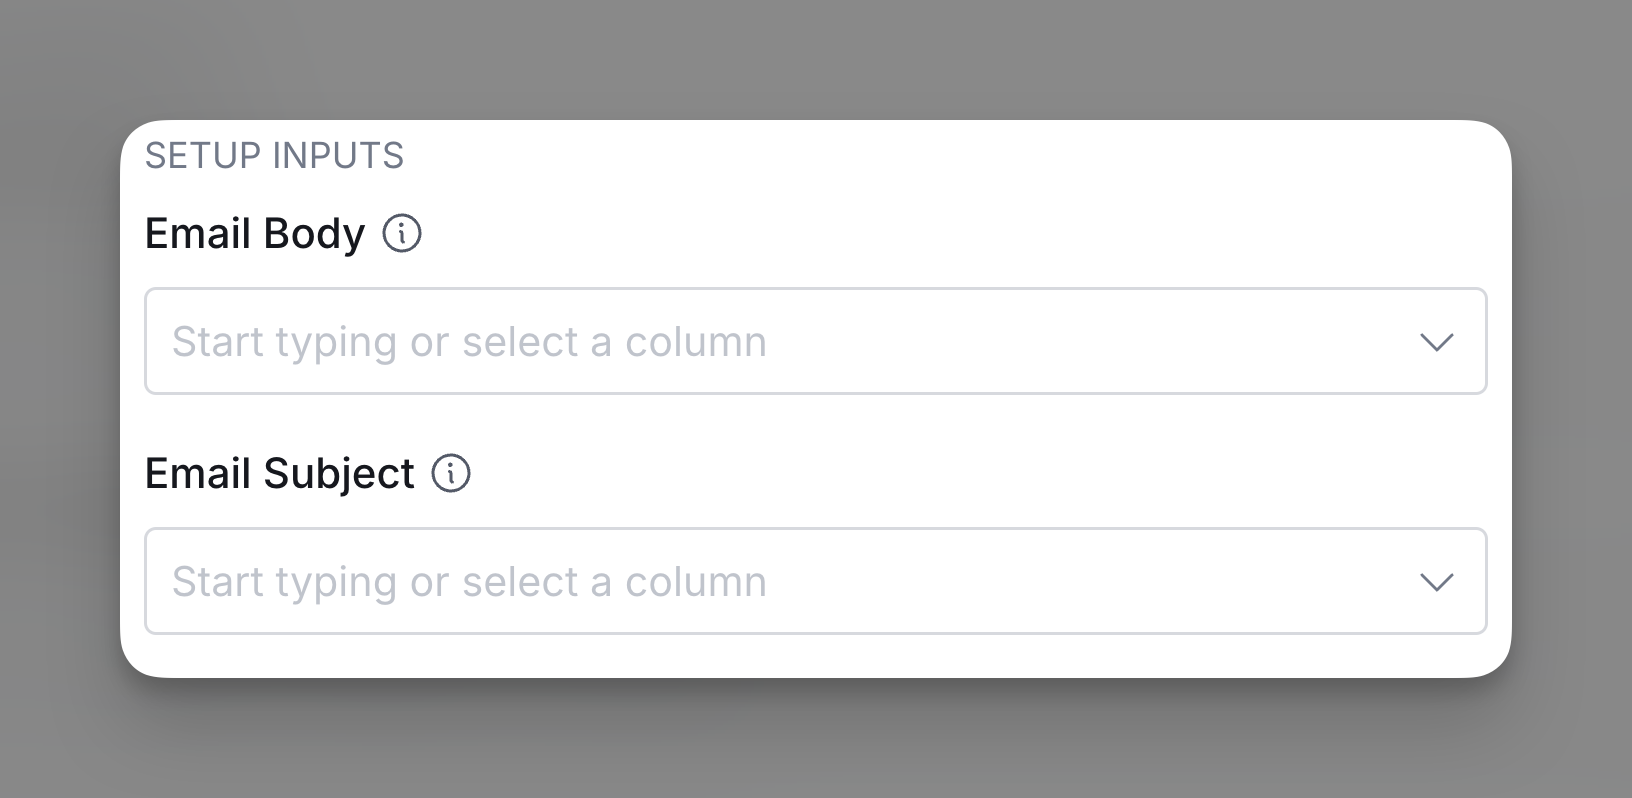Click the info icon beside Email Subject

click(451, 473)
